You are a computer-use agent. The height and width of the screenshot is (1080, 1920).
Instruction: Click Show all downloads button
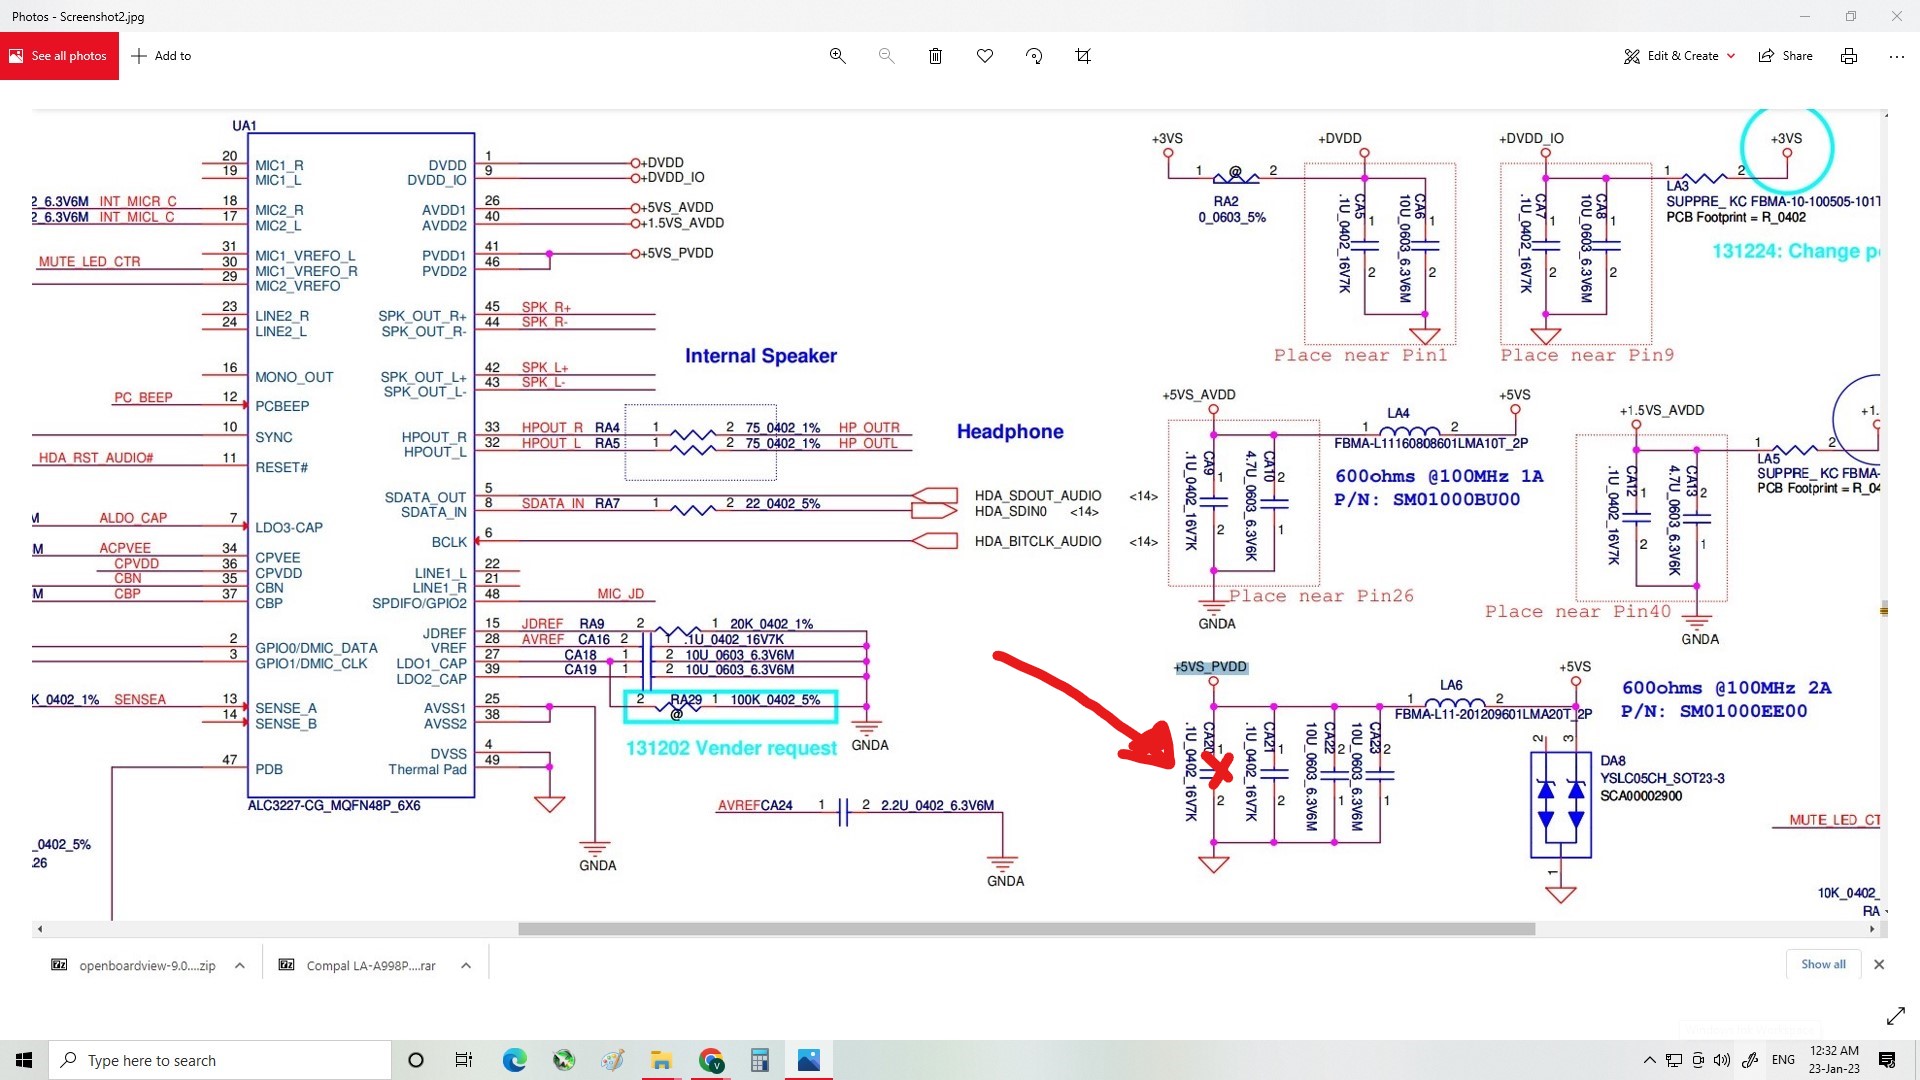[x=1822, y=964]
